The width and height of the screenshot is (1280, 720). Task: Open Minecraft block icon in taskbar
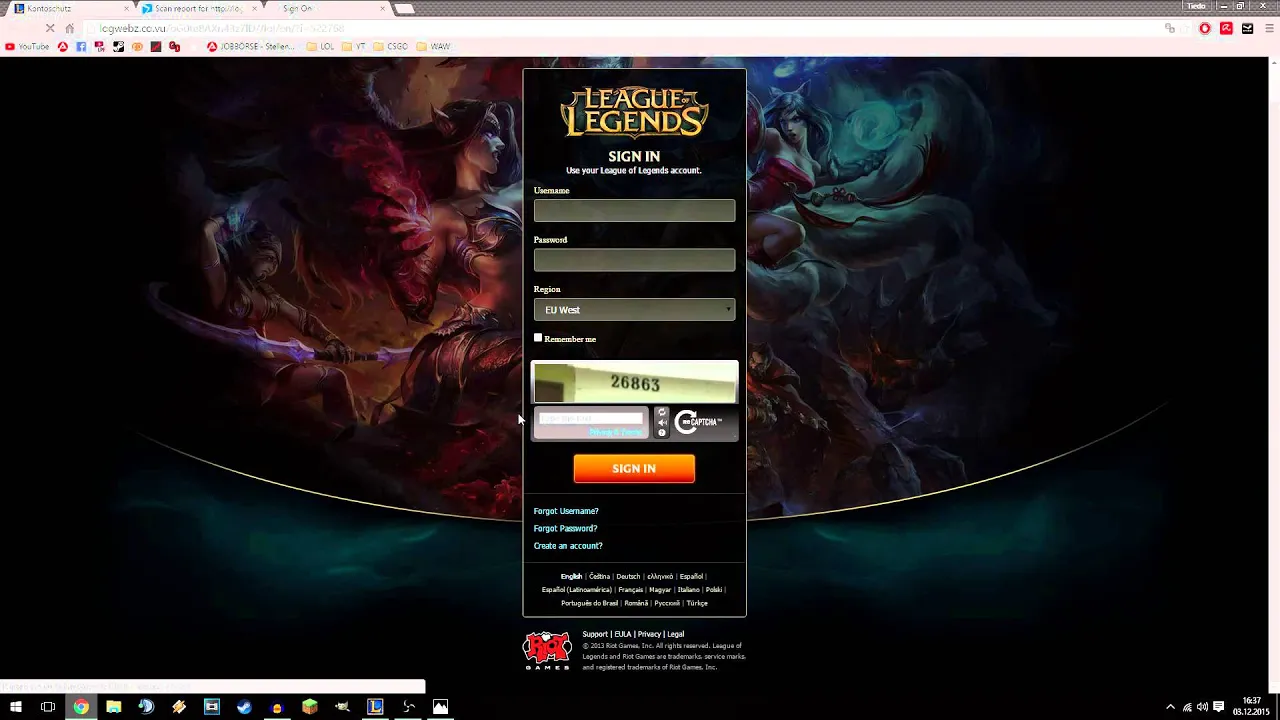pyautogui.click(x=310, y=707)
